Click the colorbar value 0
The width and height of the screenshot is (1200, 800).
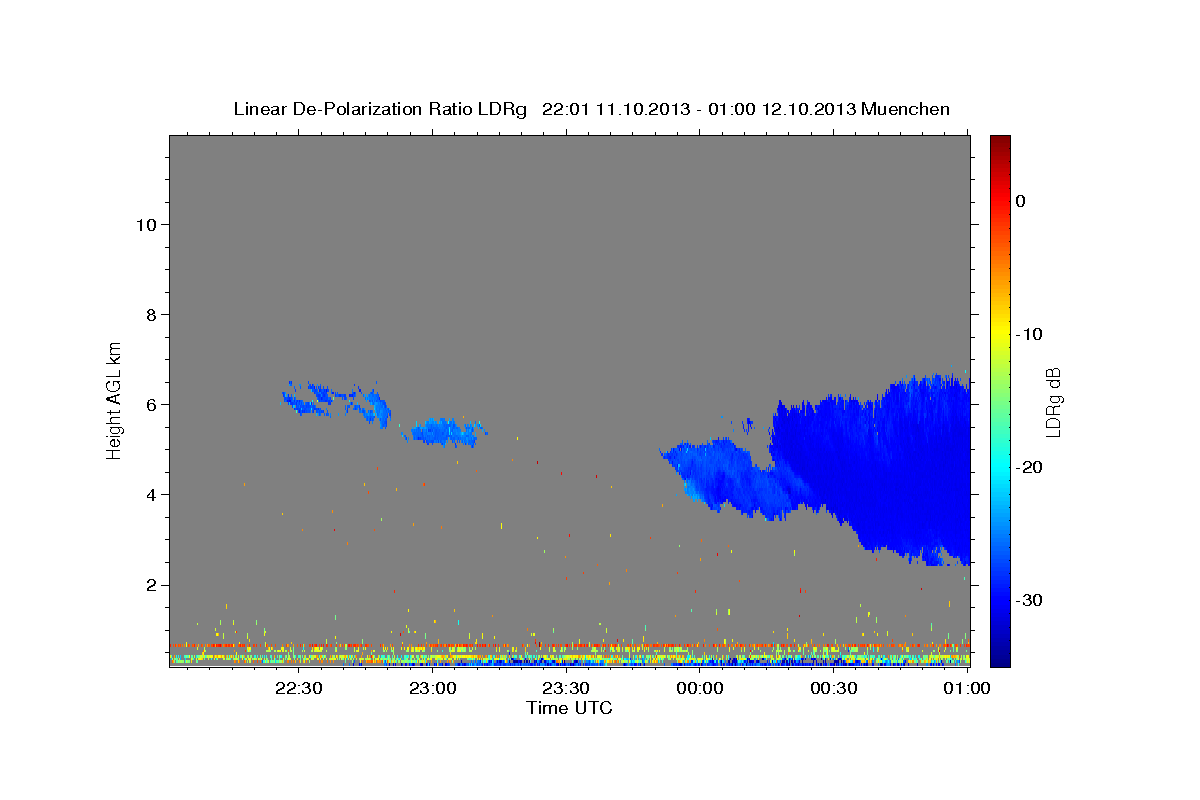pos(1021,201)
